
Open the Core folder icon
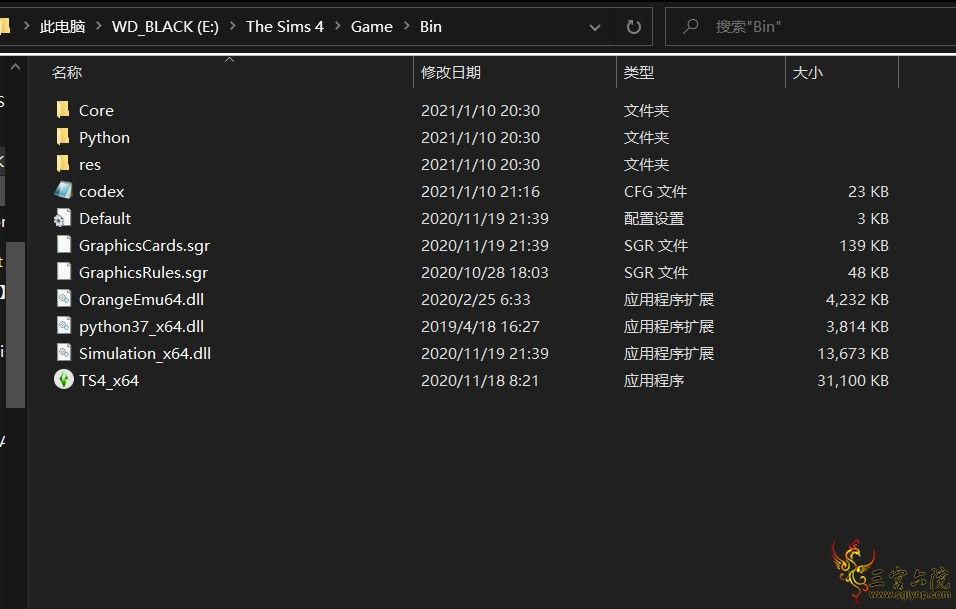coord(63,110)
